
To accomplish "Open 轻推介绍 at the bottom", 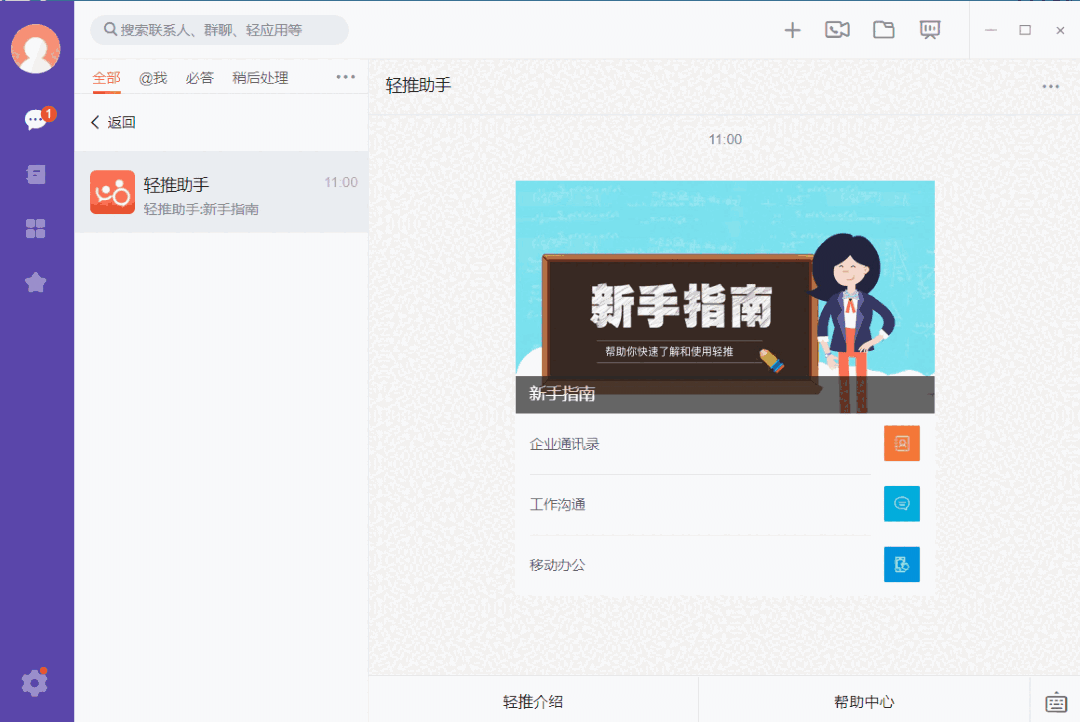I will tap(533, 701).
